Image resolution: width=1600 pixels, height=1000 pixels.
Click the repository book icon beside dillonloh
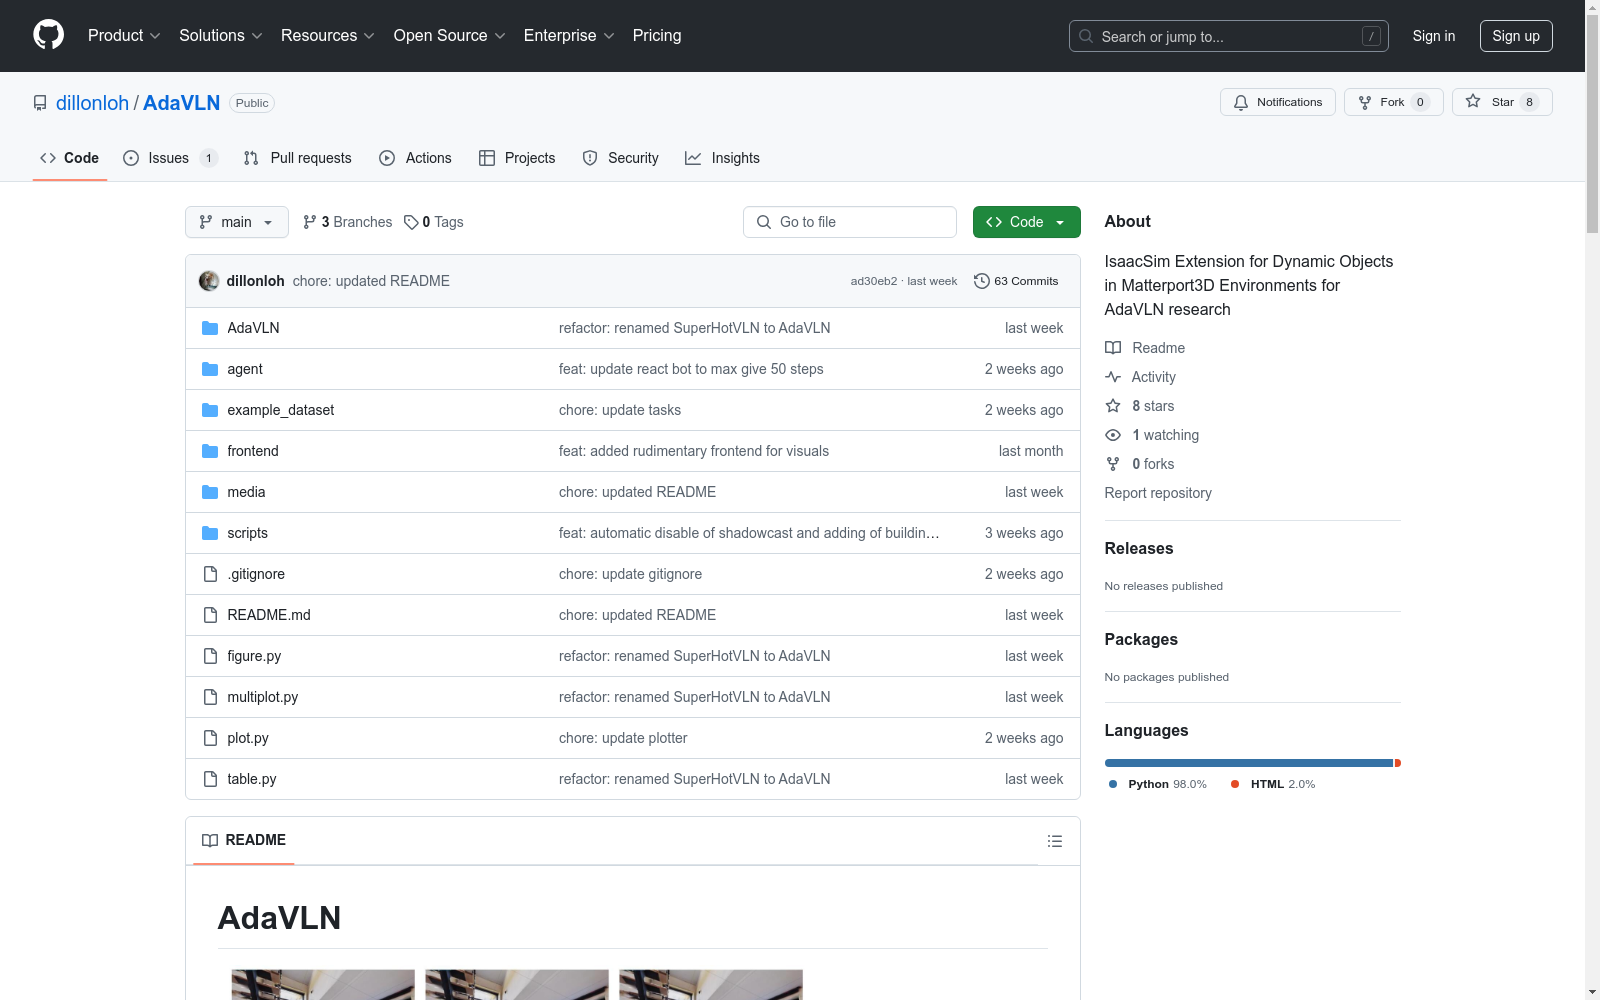(x=40, y=103)
